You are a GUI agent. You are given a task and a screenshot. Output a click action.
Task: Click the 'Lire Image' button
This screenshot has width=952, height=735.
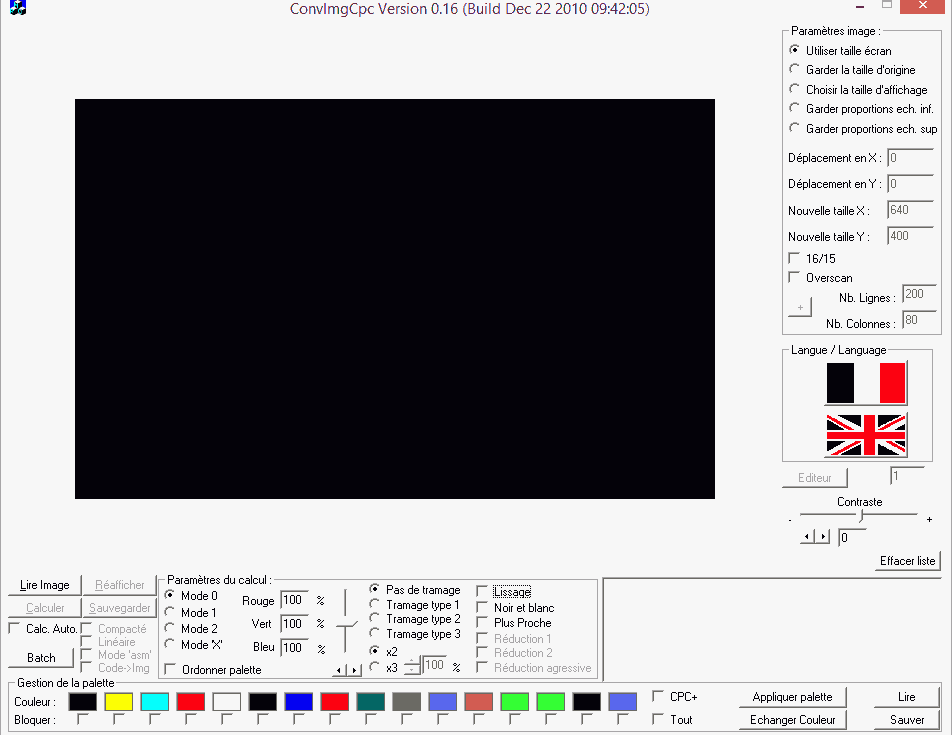click(x=44, y=585)
